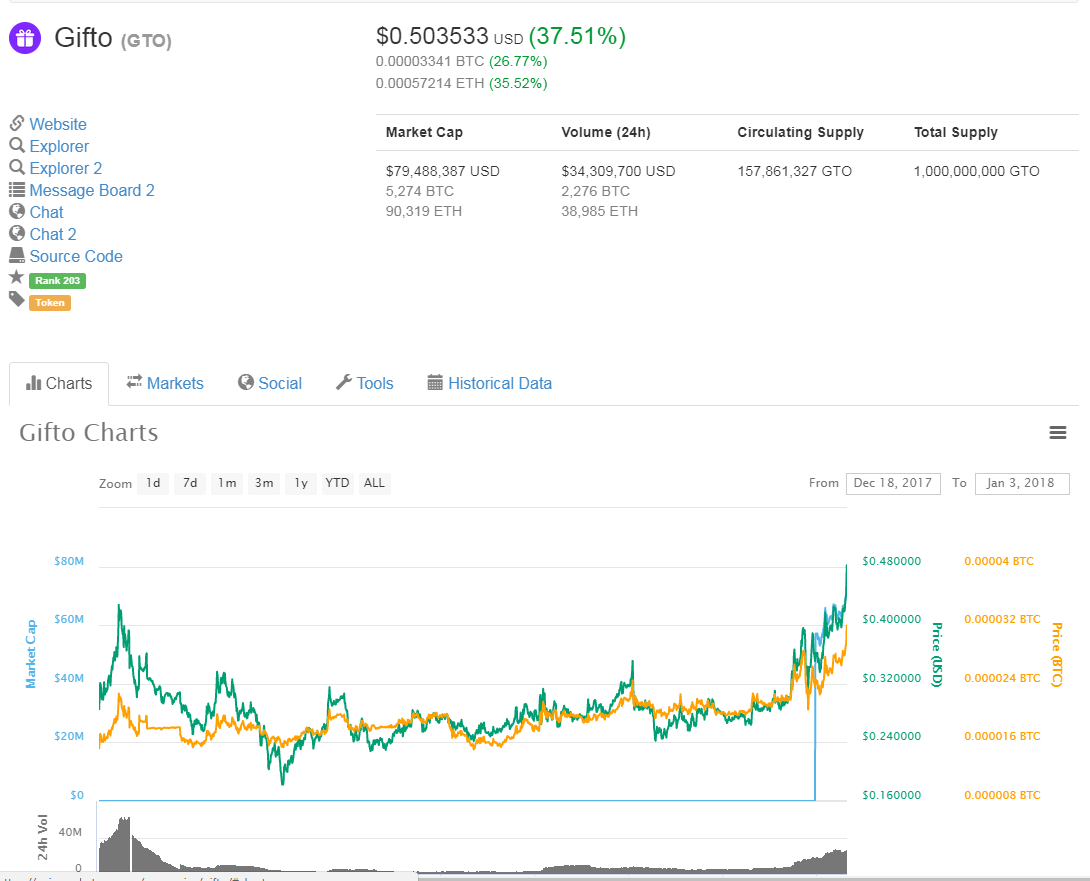Click the 0.00004 BTC axis tick label
Screen dimensions: 1090x881
pos(999,561)
